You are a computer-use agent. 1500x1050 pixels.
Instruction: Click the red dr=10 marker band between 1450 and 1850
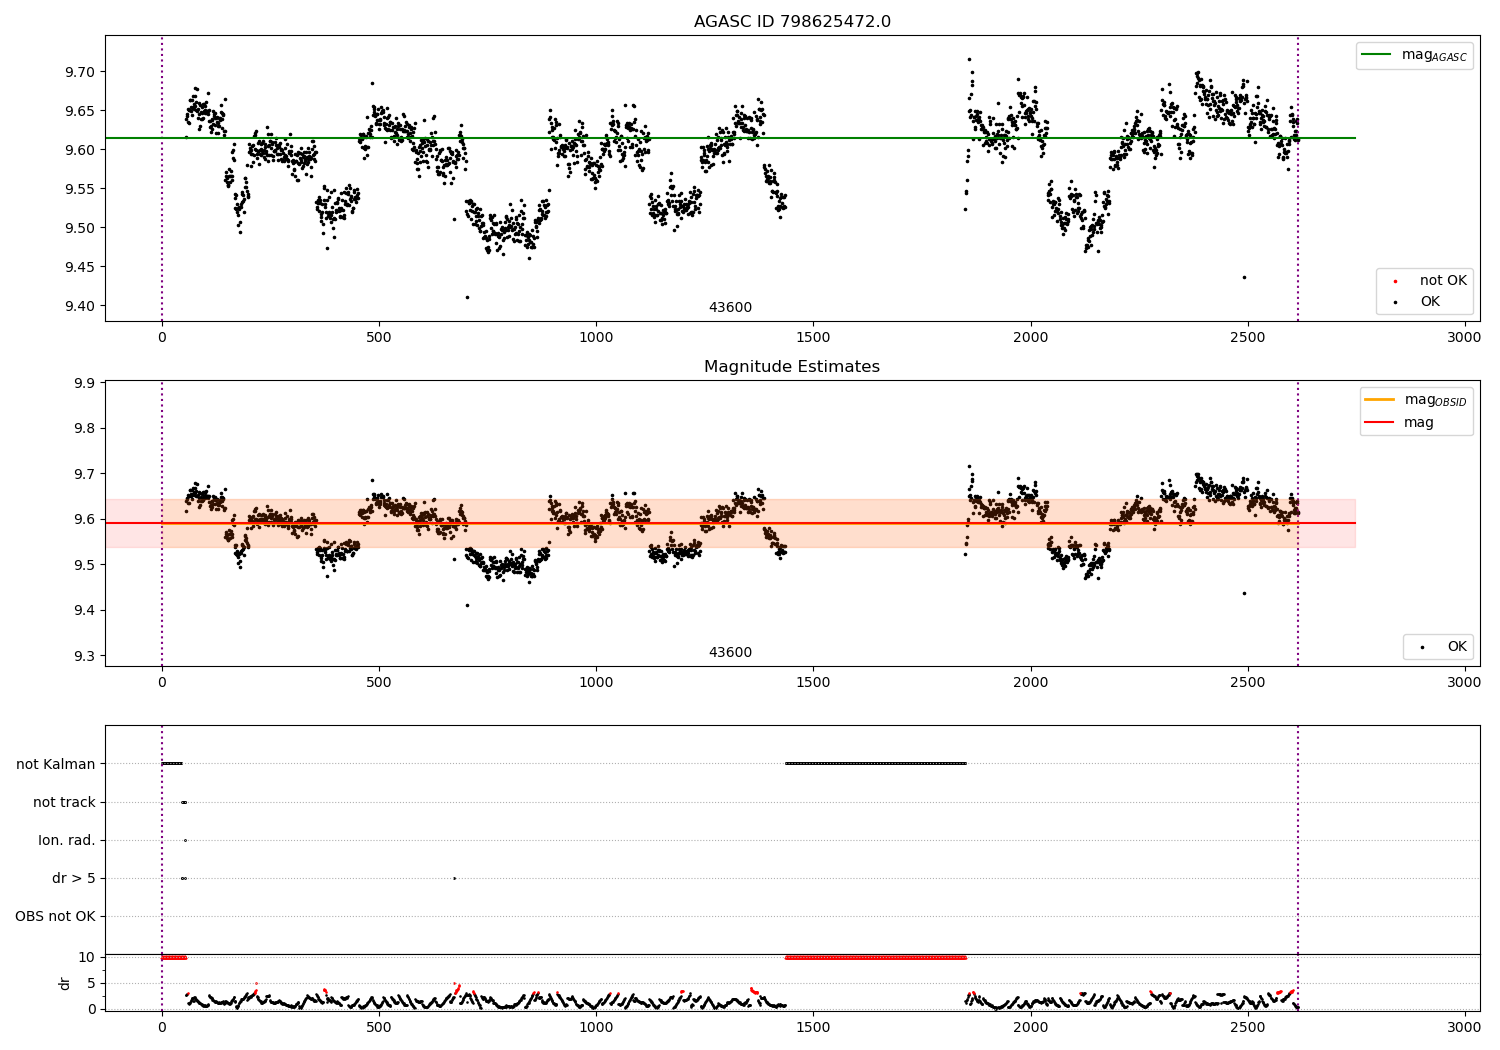[876, 957]
